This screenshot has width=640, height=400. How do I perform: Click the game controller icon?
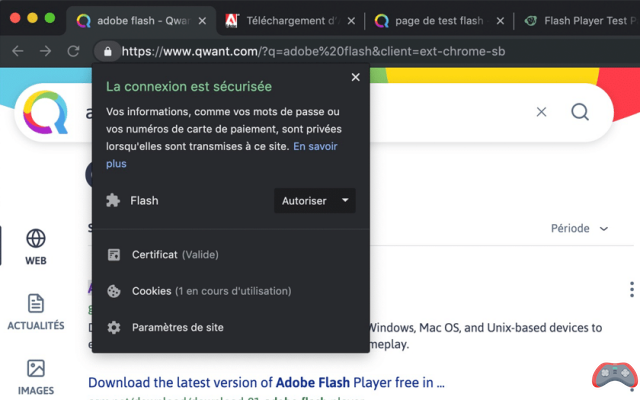(x=615, y=375)
